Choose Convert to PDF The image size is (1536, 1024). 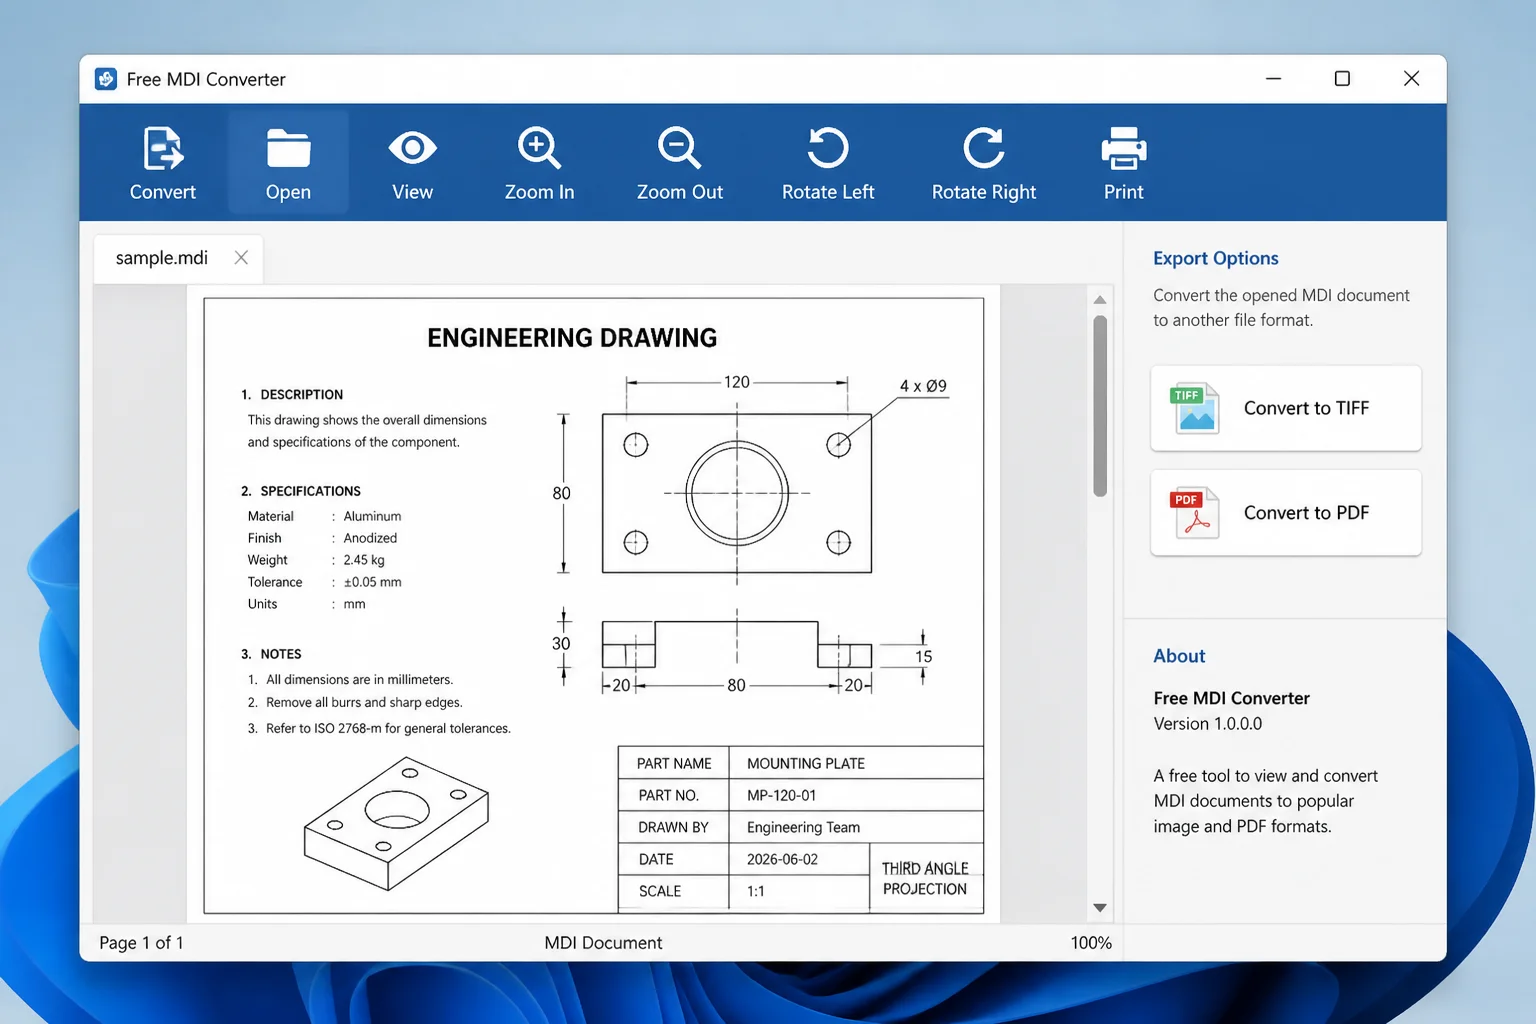[x=1286, y=512]
